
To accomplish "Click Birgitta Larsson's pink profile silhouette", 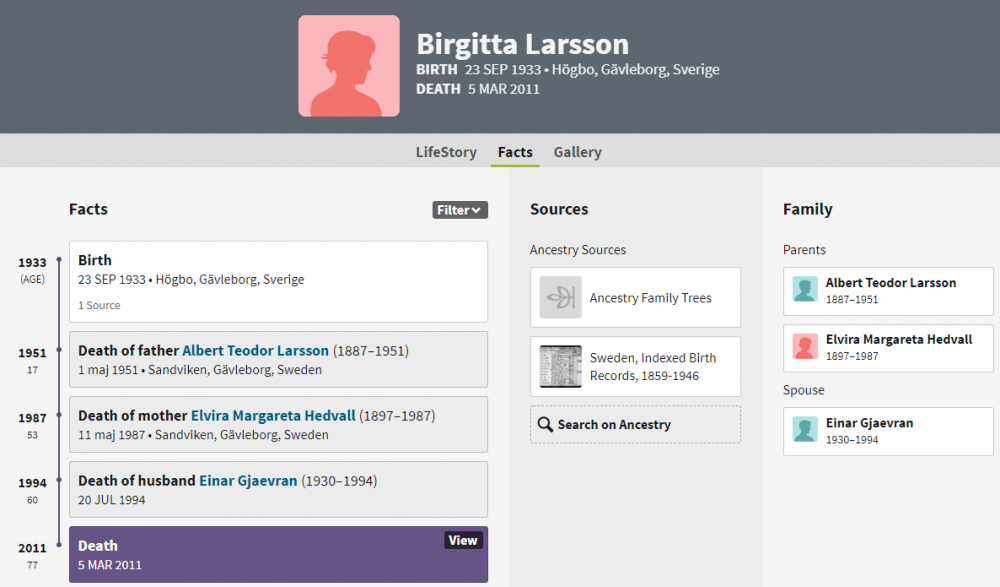I will (x=349, y=66).
